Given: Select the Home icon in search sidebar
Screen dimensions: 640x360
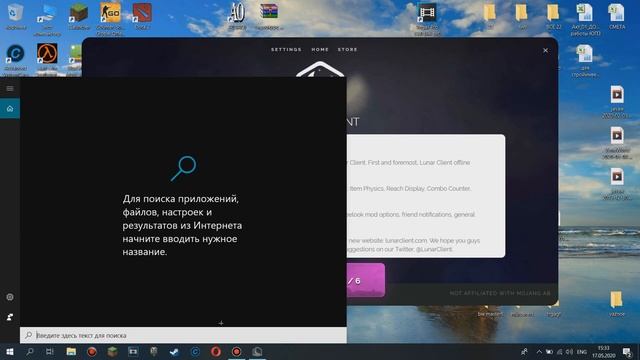Looking at the screenshot, I should (10, 109).
